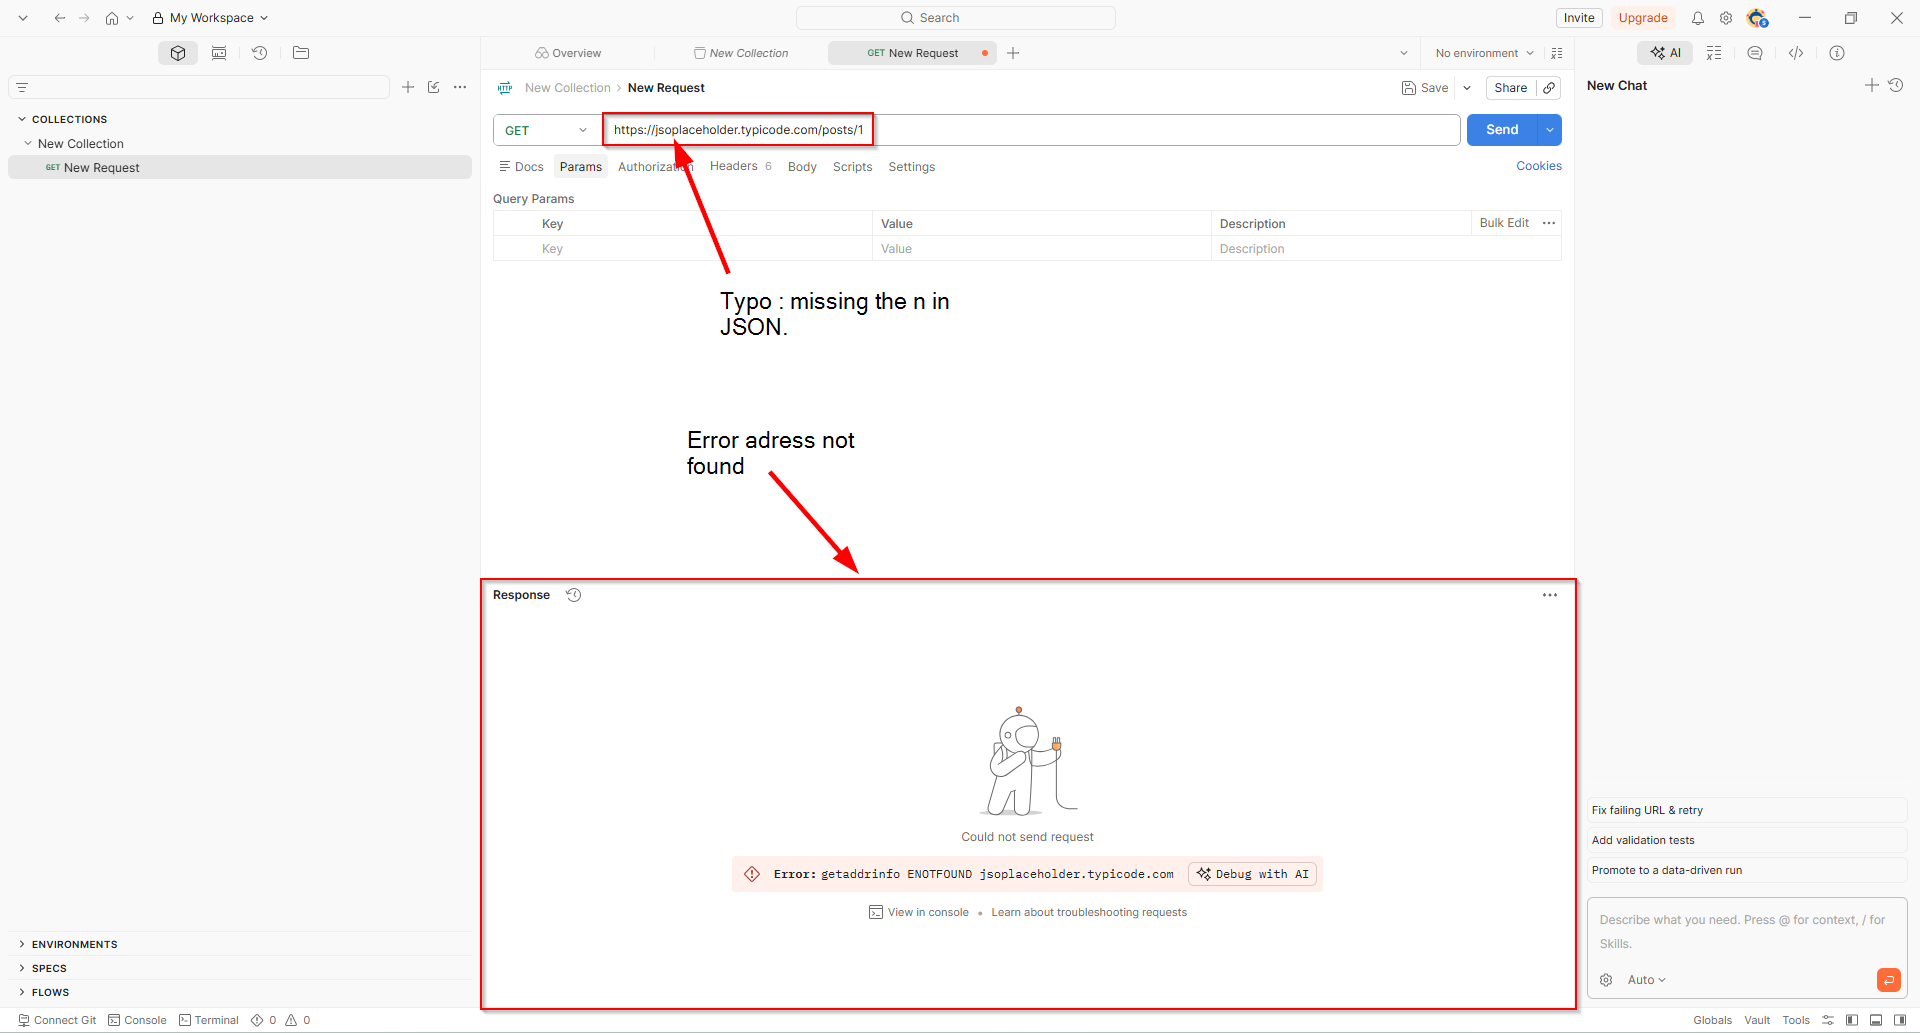Click the Share button
This screenshot has height=1033, width=1920.
coord(1510,88)
